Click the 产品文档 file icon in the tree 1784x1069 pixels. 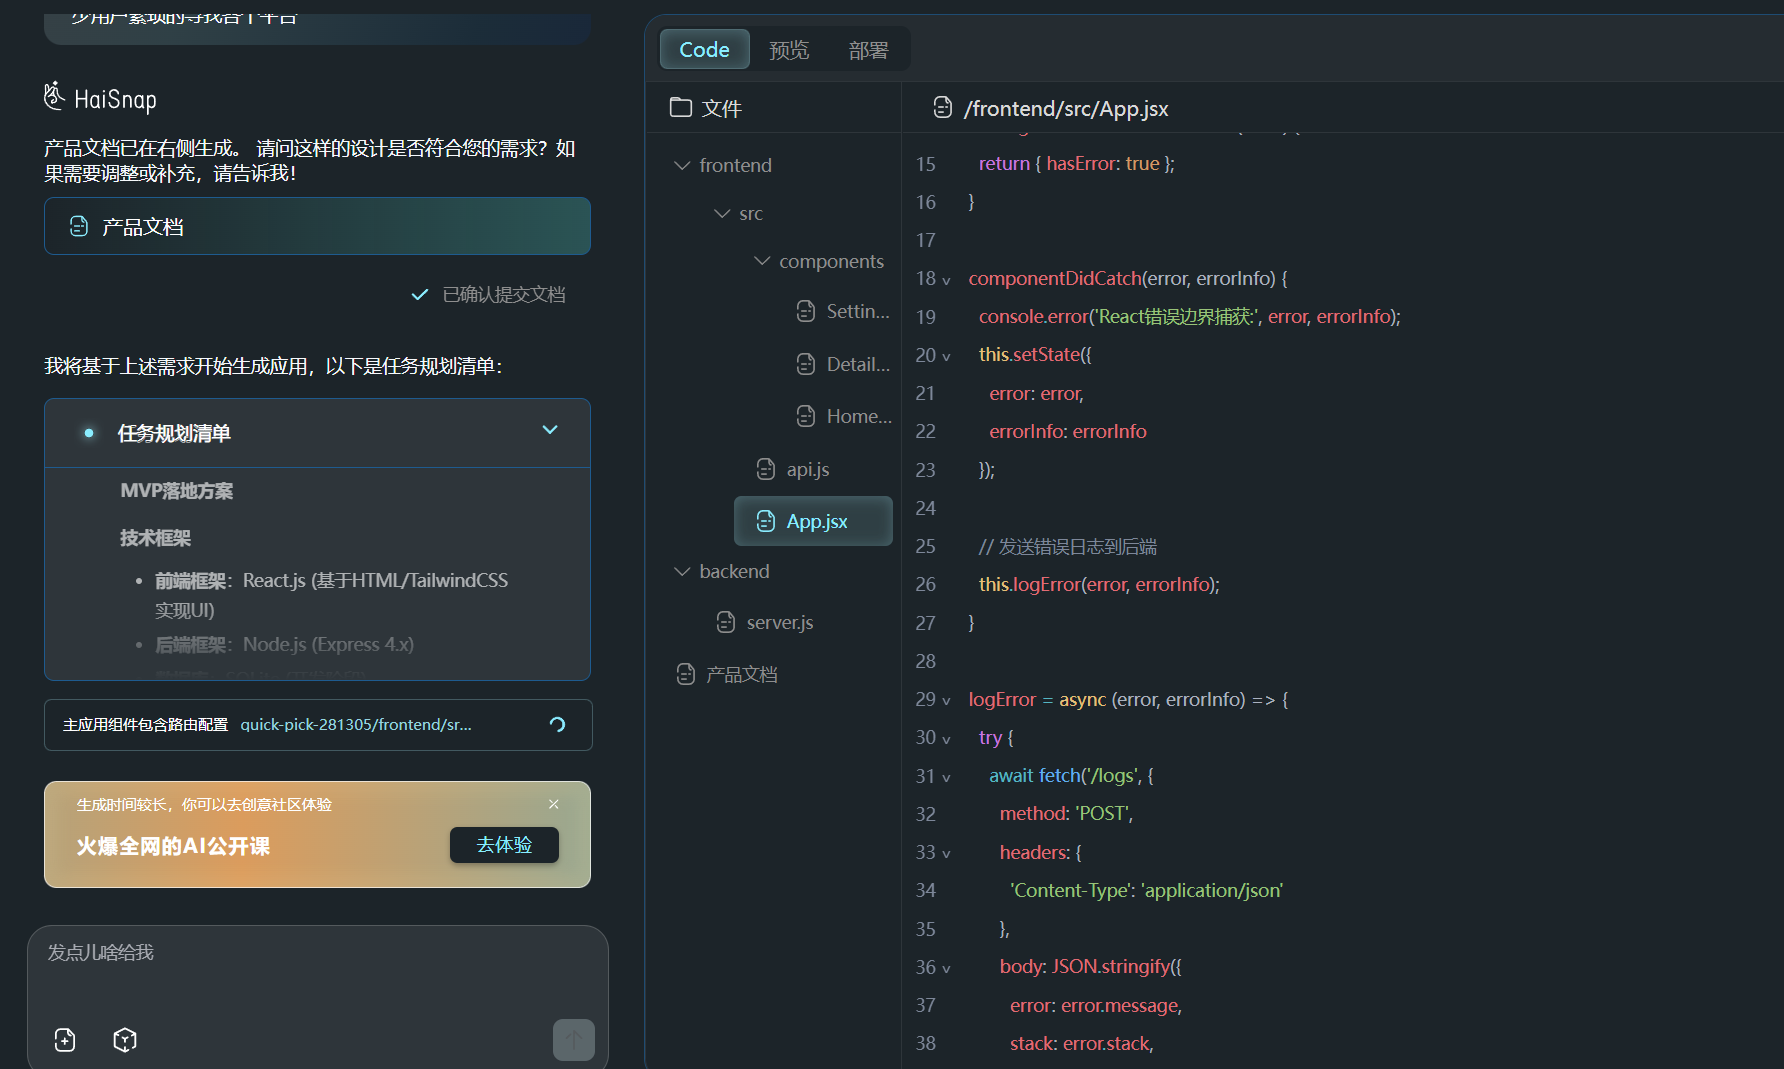click(x=685, y=674)
